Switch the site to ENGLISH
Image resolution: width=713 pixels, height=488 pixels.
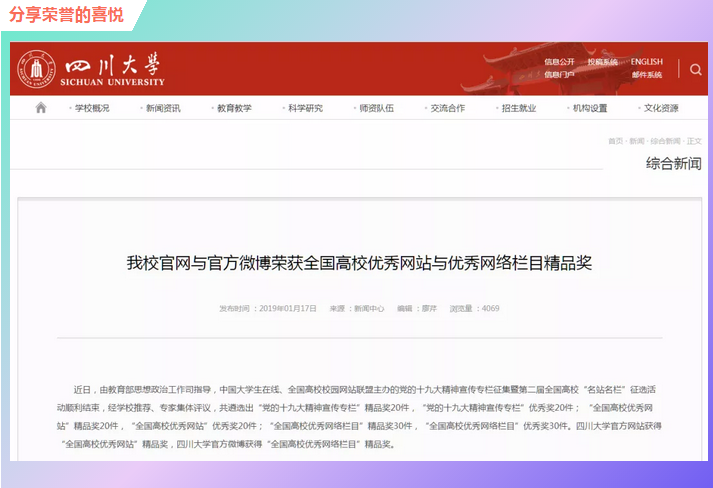coord(646,62)
